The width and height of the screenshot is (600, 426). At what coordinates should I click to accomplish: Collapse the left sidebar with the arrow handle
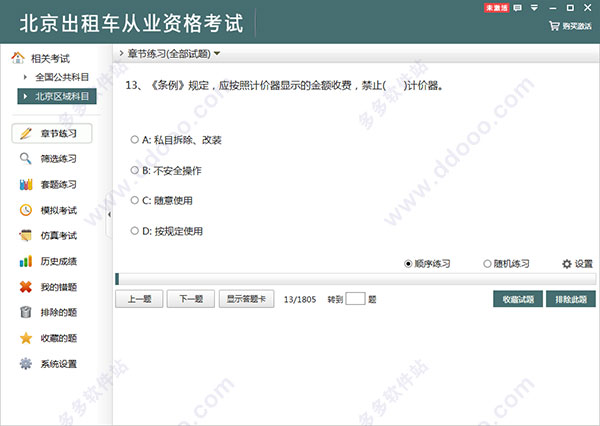click(x=109, y=215)
